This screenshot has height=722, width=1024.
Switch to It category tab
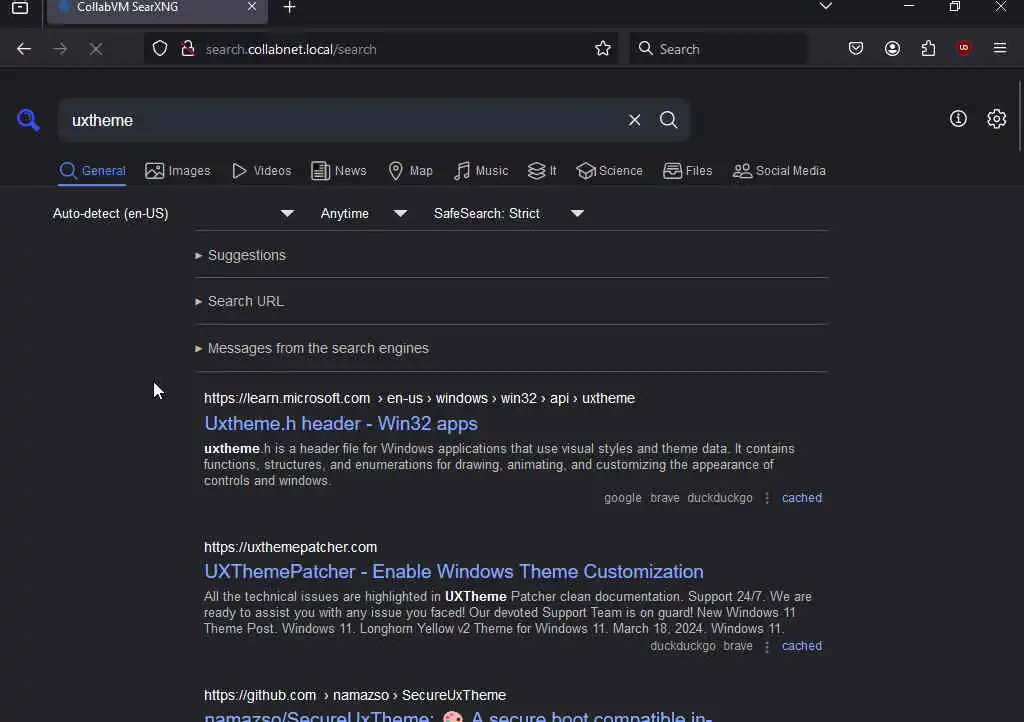click(542, 171)
